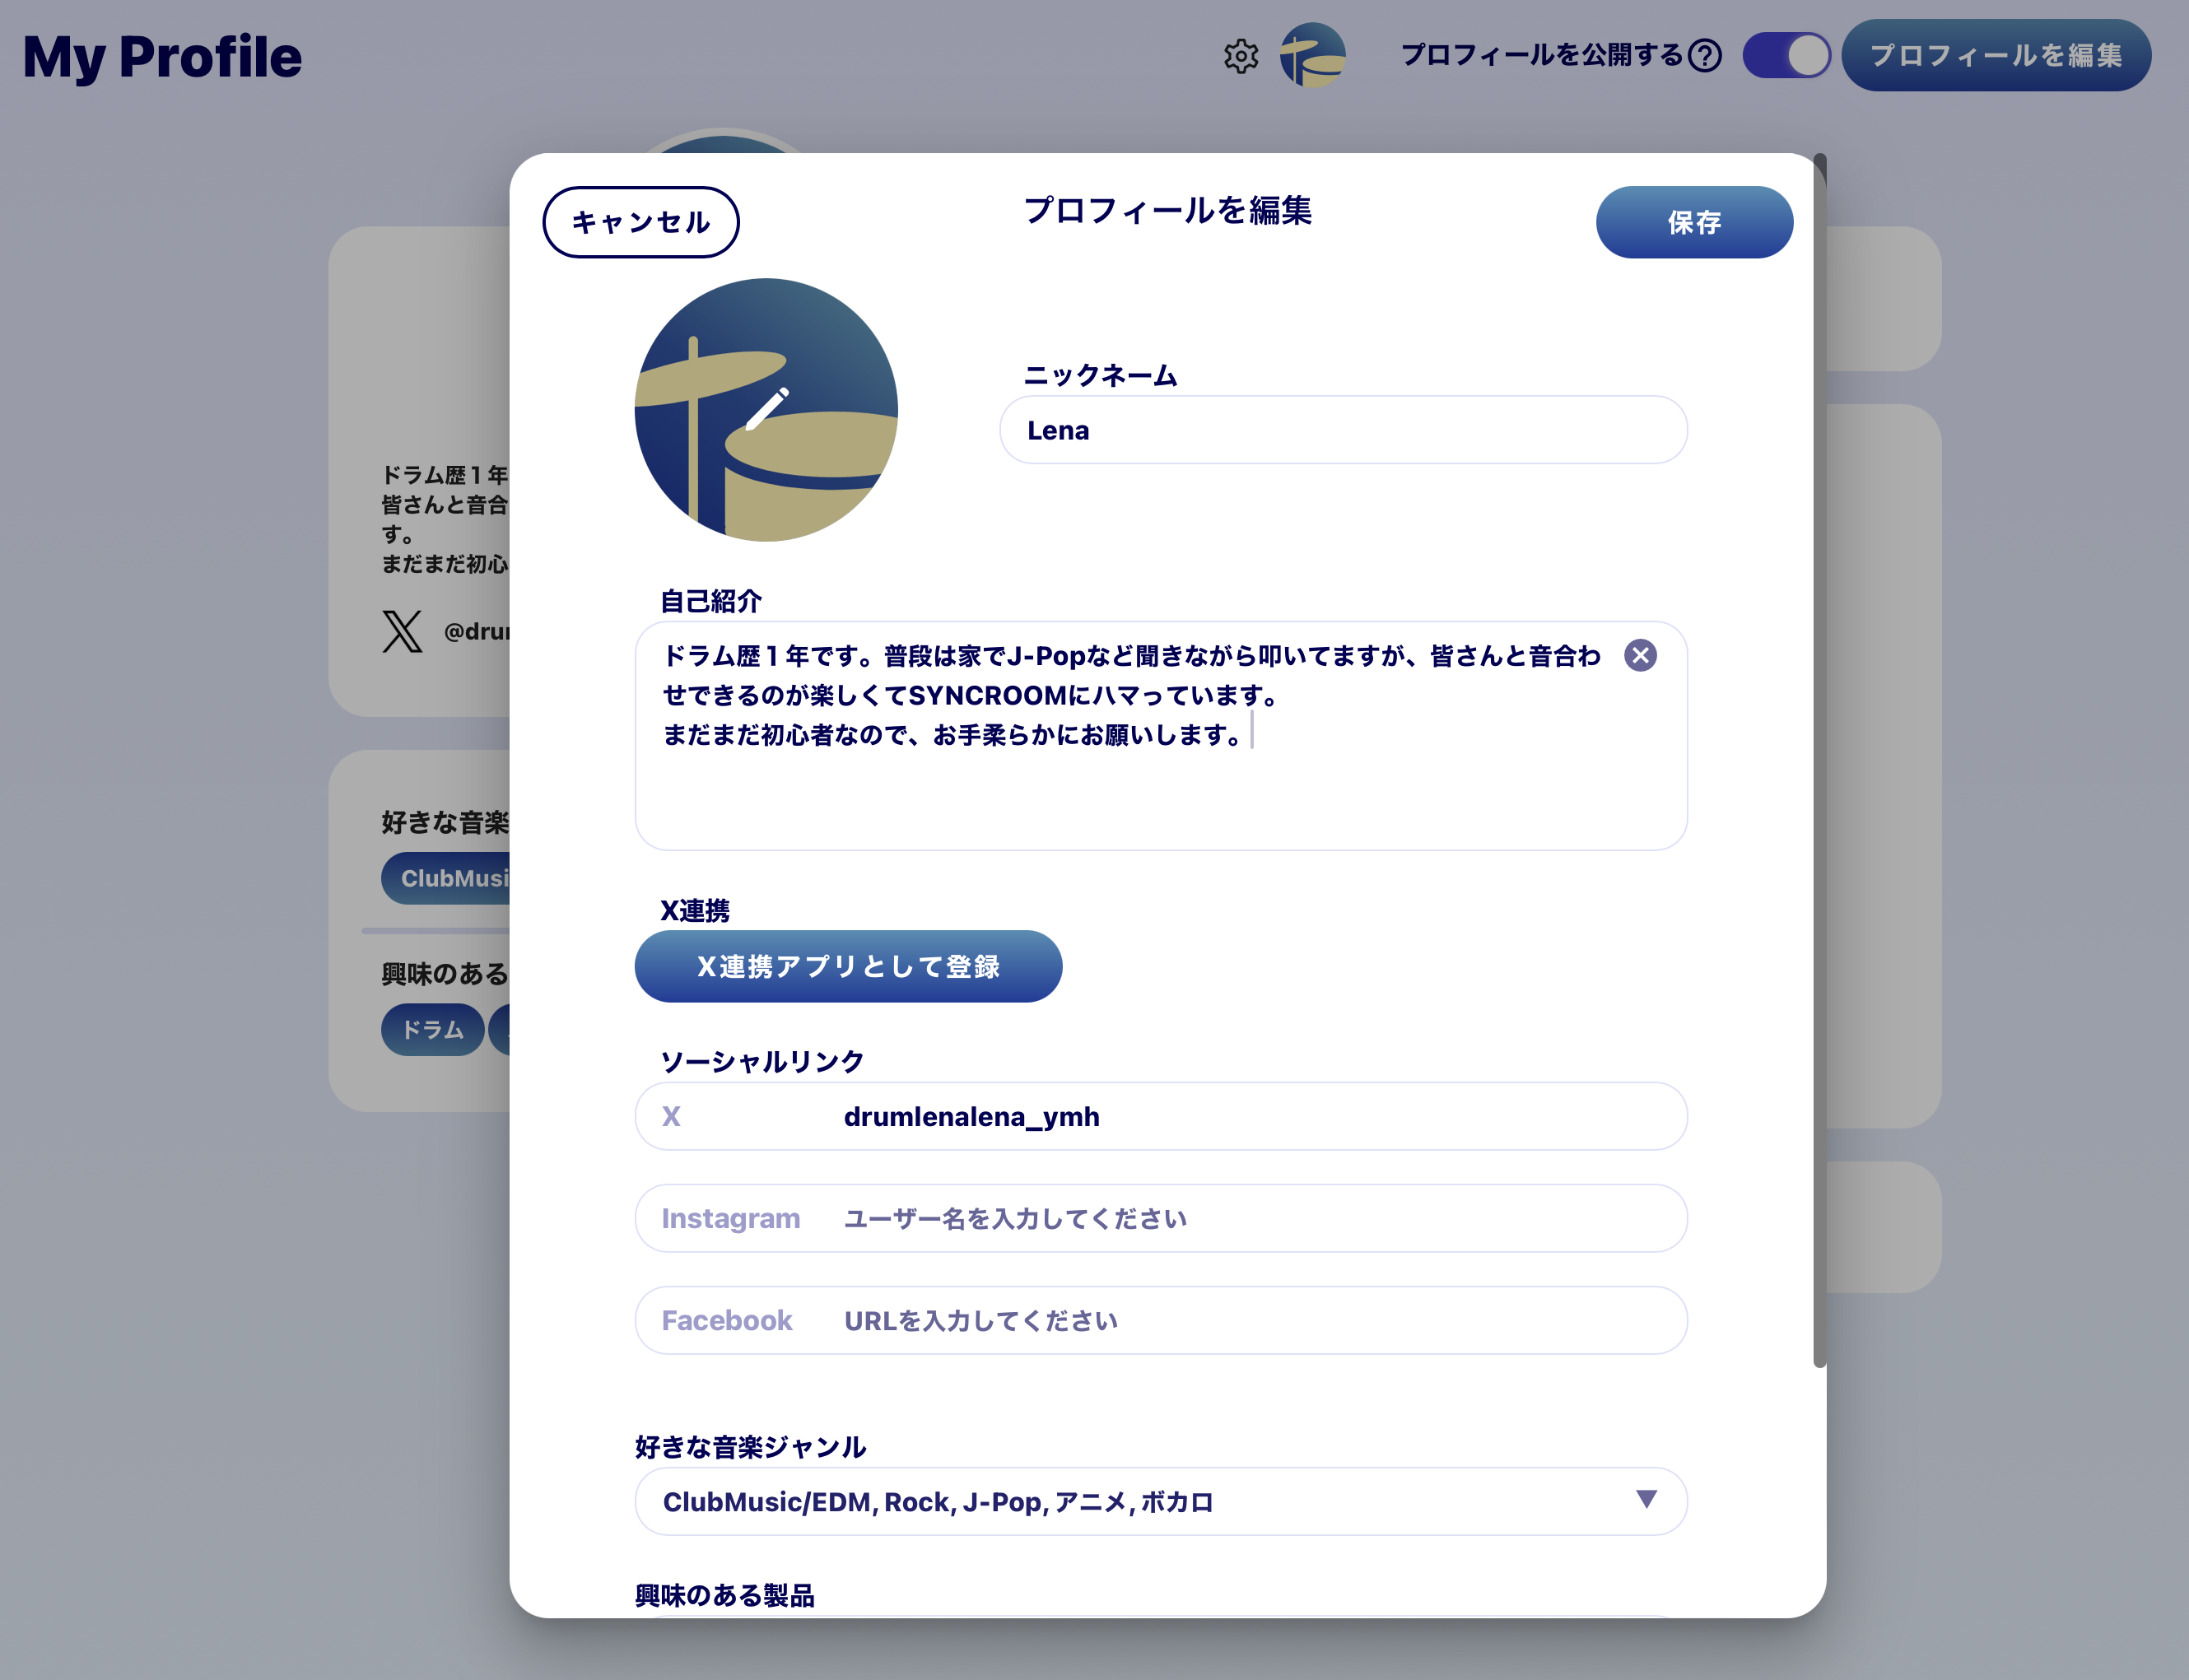Select the drum avatar image in the dialog
Viewport: 2189px width, 1680px height.
pyautogui.click(x=765, y=408)
